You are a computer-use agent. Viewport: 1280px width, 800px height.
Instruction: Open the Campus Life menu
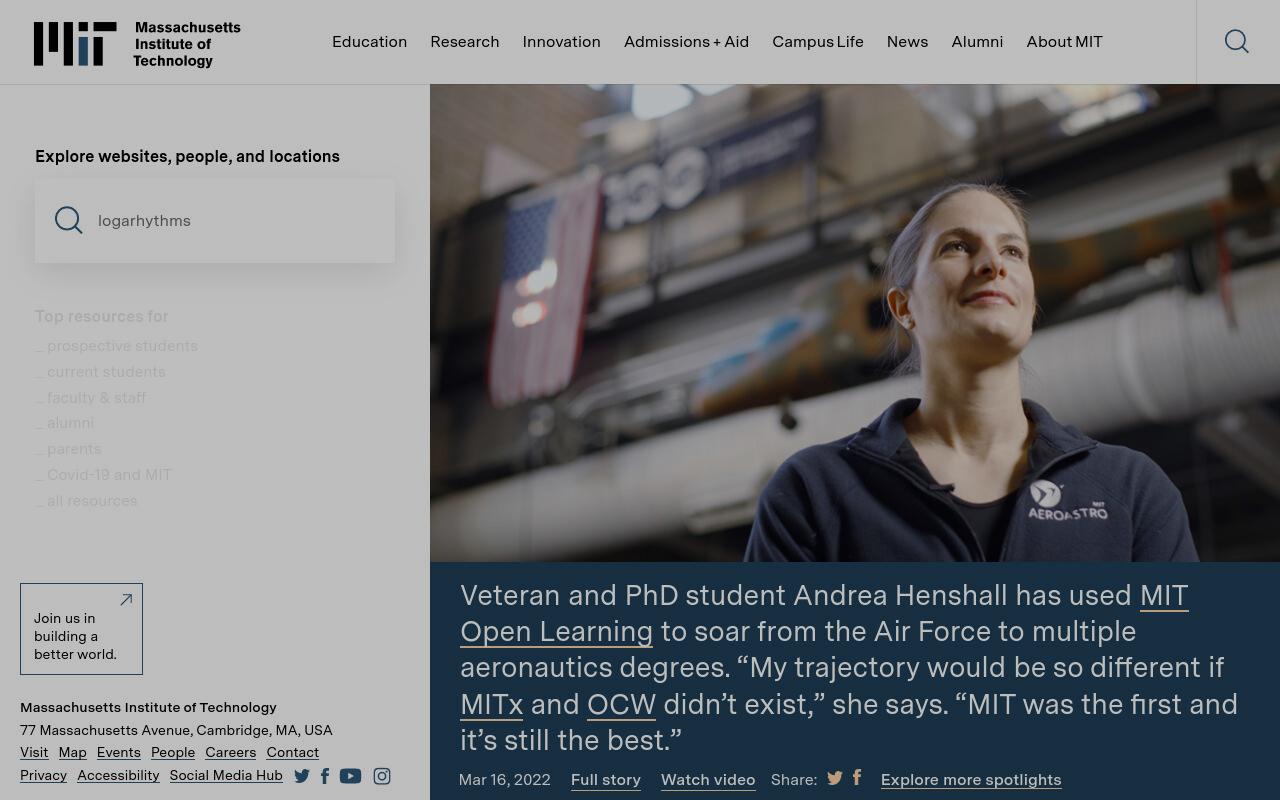818,42
